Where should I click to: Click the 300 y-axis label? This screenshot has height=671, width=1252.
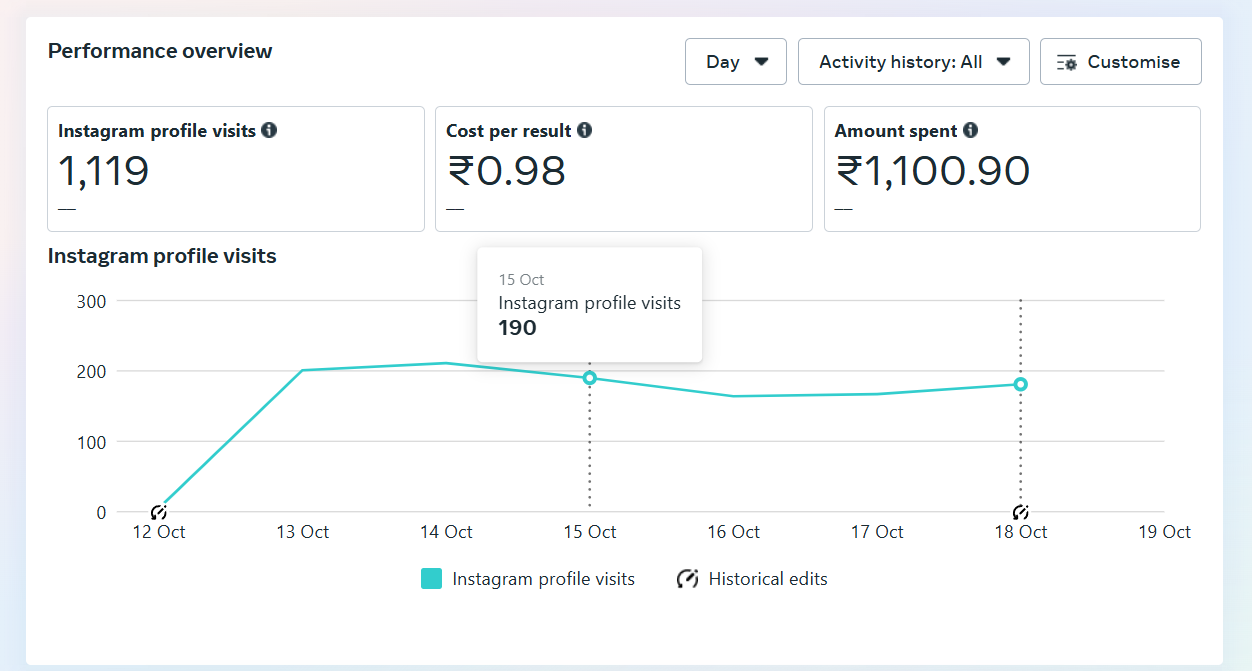click(92, 300)
